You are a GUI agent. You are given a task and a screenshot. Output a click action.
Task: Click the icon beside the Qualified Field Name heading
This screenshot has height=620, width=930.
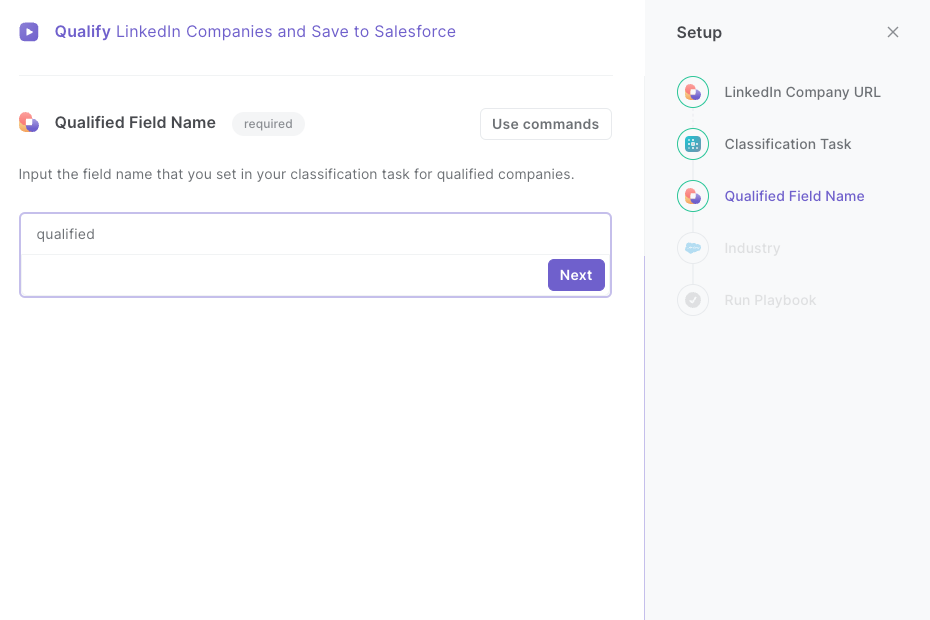[28, 122]
